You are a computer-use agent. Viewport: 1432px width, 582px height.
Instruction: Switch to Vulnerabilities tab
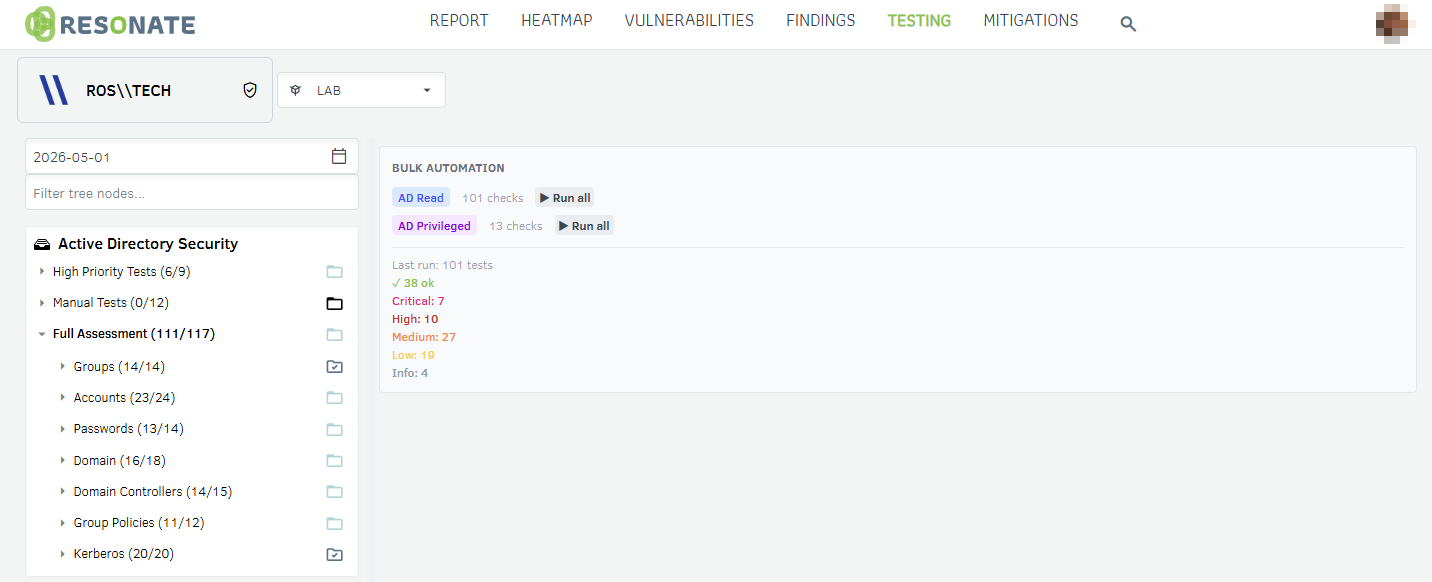689,20
